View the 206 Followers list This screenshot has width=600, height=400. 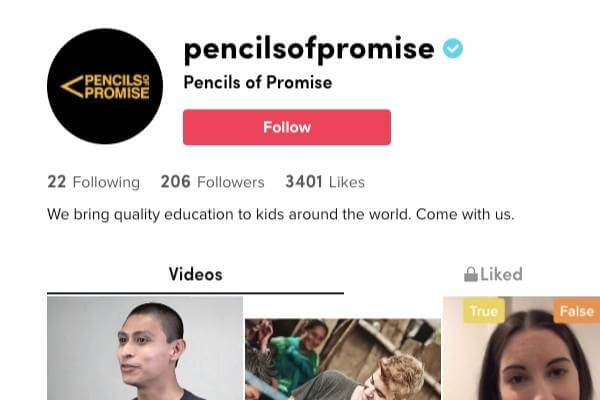213,182
